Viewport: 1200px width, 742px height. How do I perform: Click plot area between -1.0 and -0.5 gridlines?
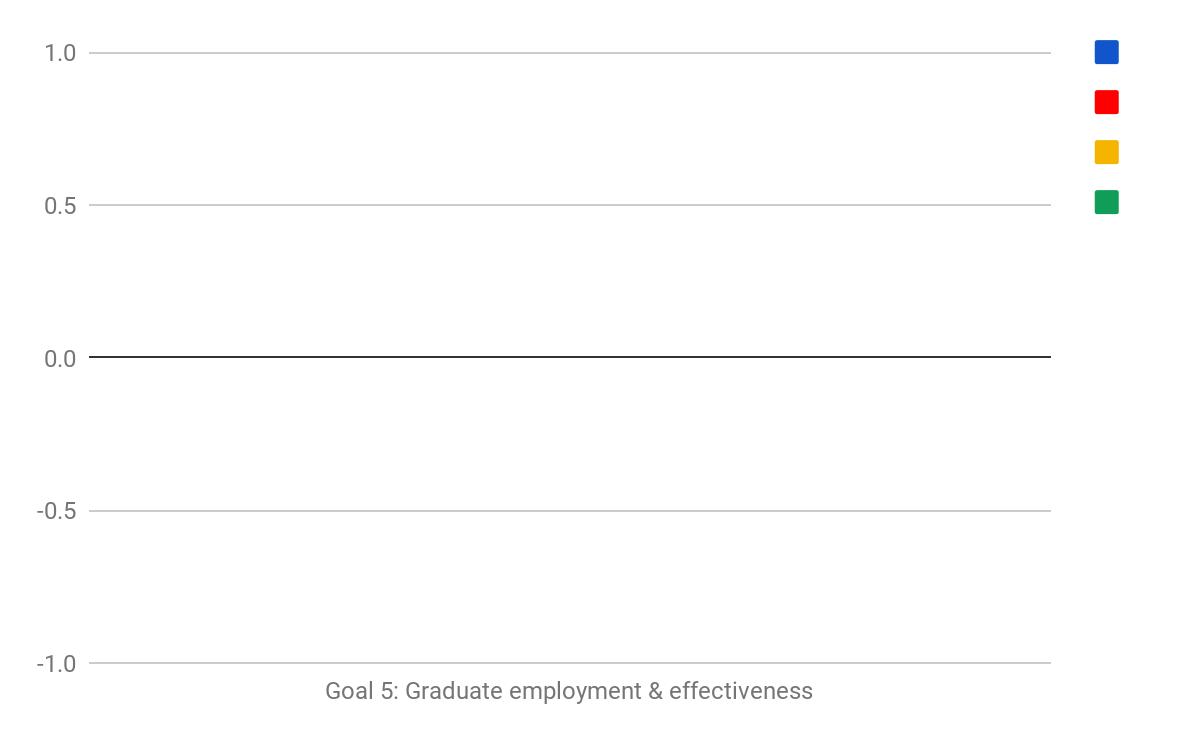pyautogui.click(x=570, y=586)
